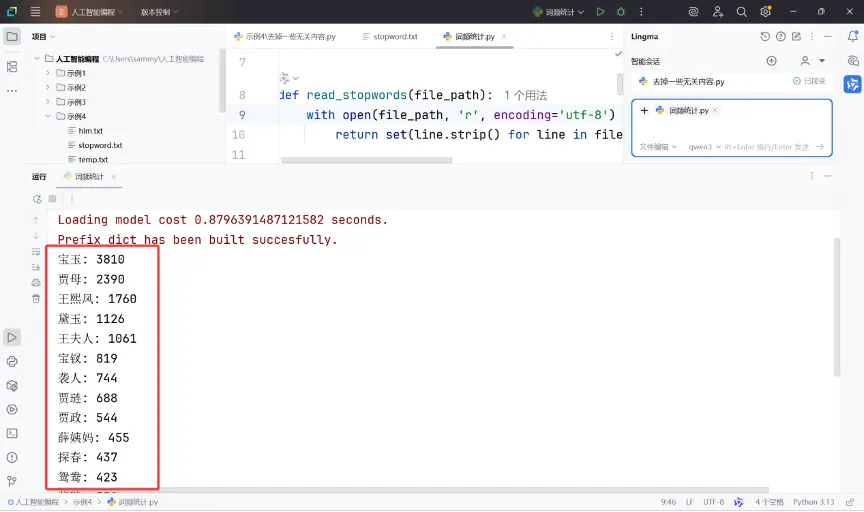This screenshot has width=864, height=512.
Task: Open stopword.txt in project tree
Action: 100,145
